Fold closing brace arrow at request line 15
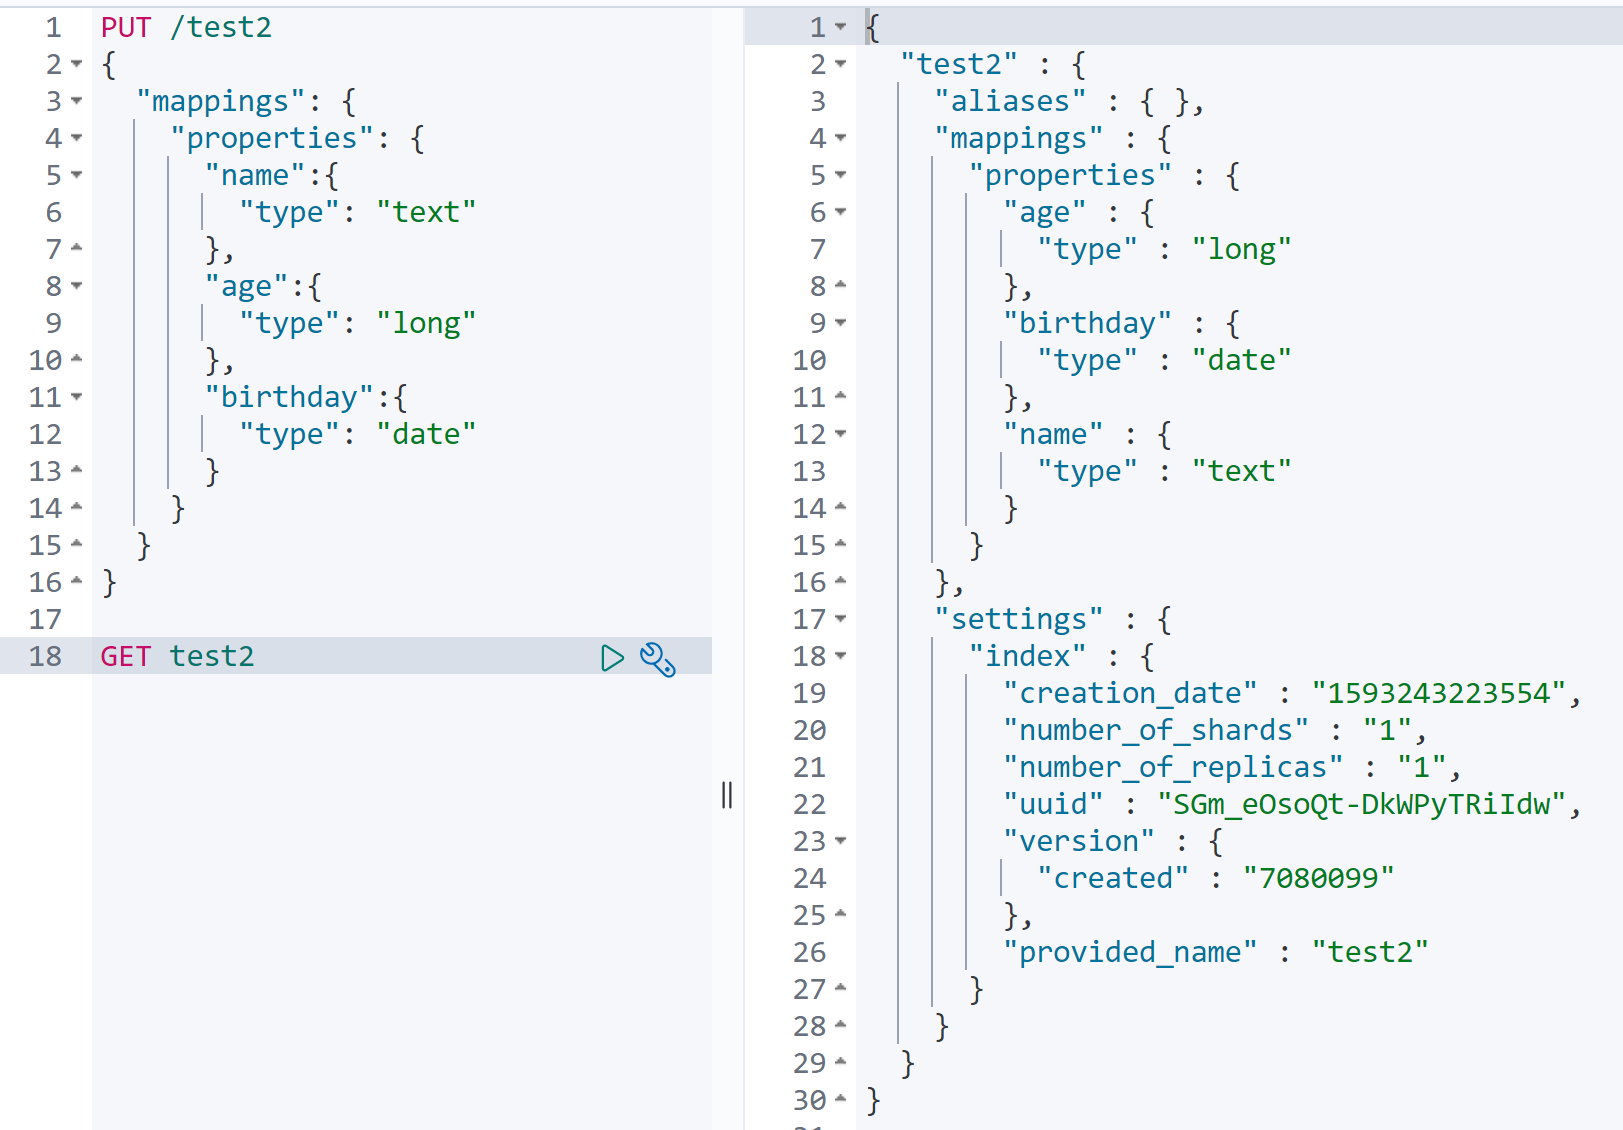This screenshot has width=1623, height=1130. pos(77,544)
